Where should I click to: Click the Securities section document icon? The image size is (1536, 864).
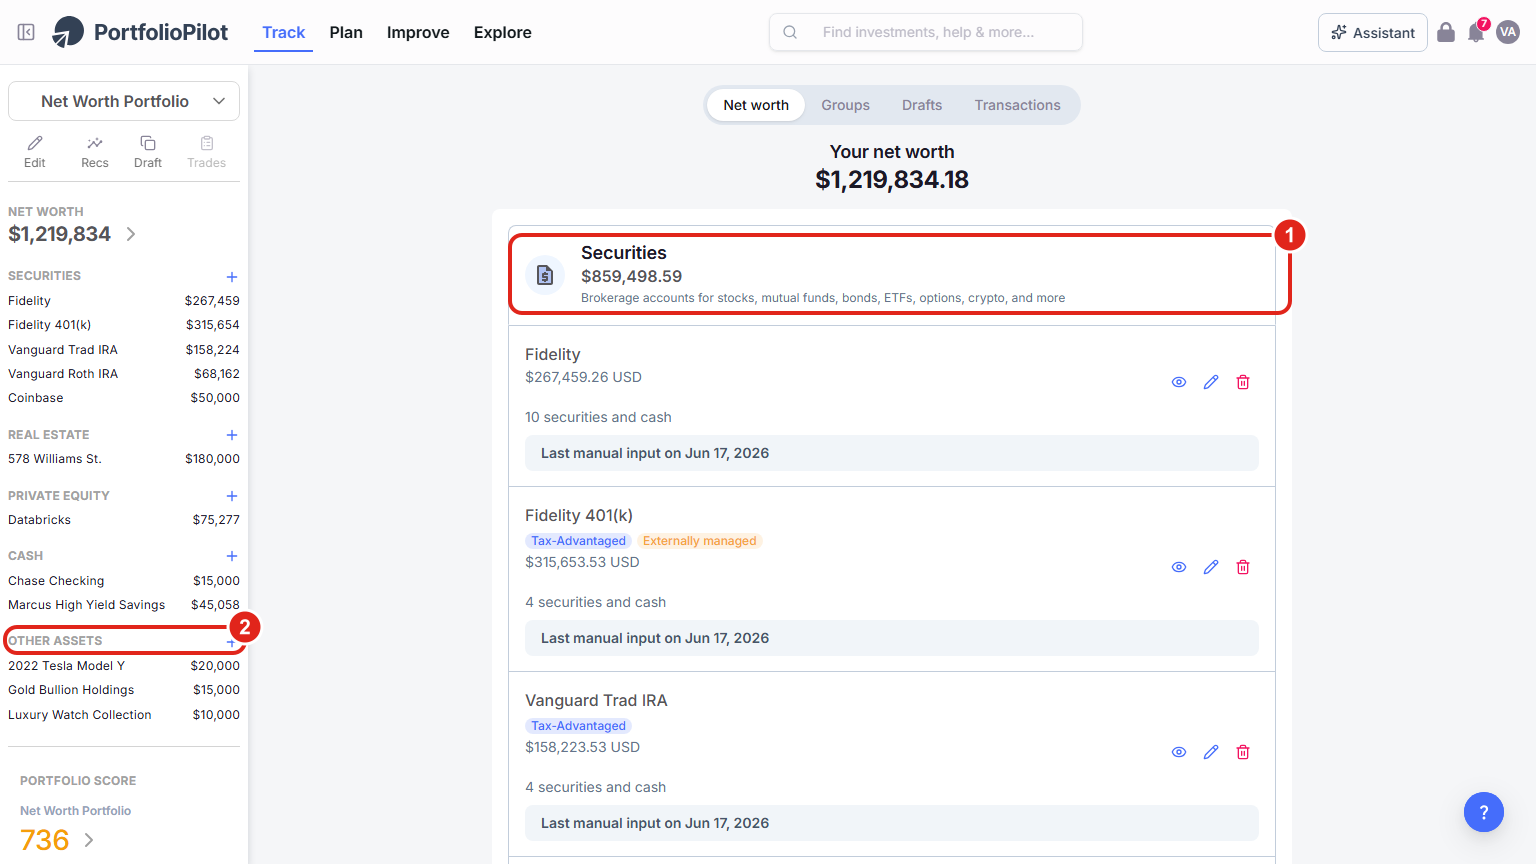point(545,275)
